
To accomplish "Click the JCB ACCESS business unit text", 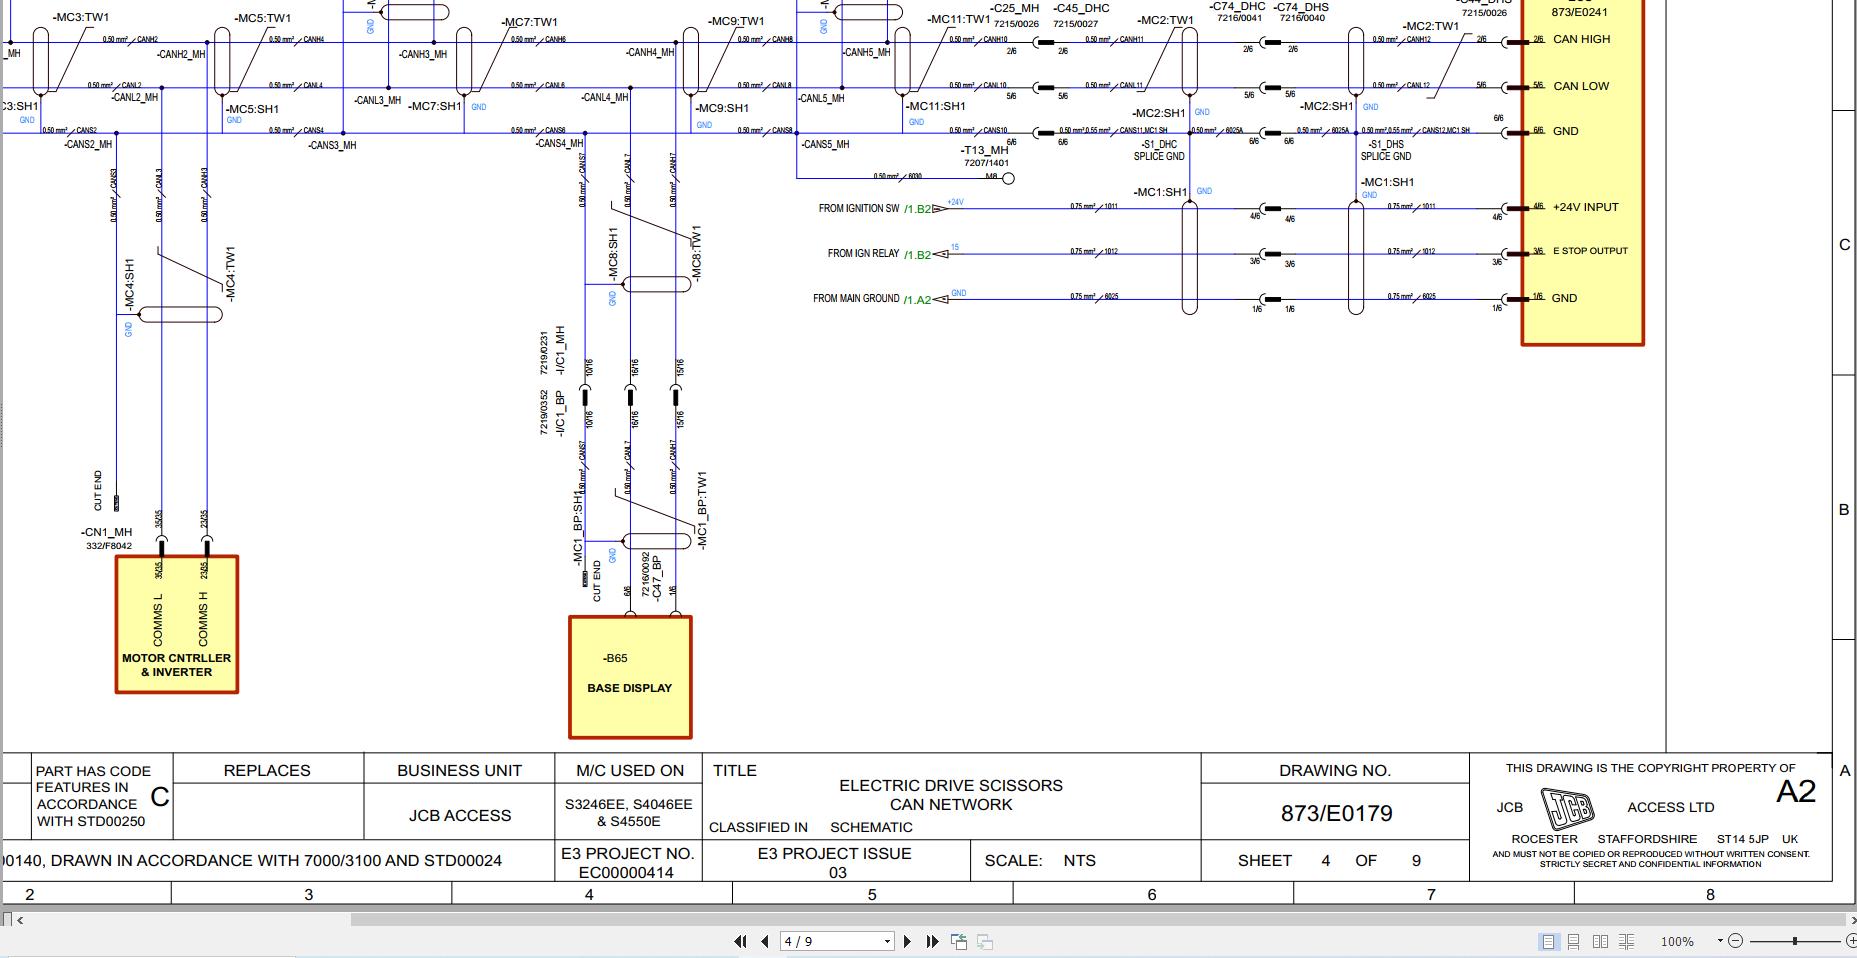I will [x=460, y=816].
